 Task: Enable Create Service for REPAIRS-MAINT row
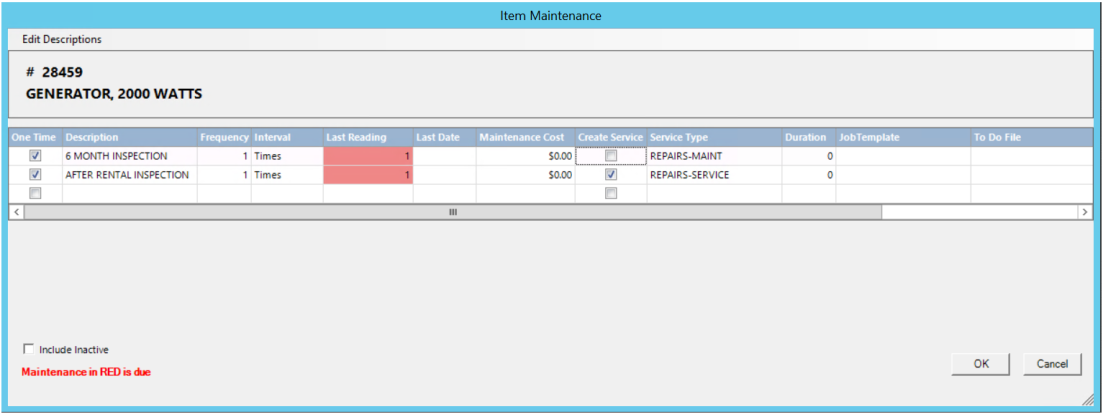[x=611, y=156]
